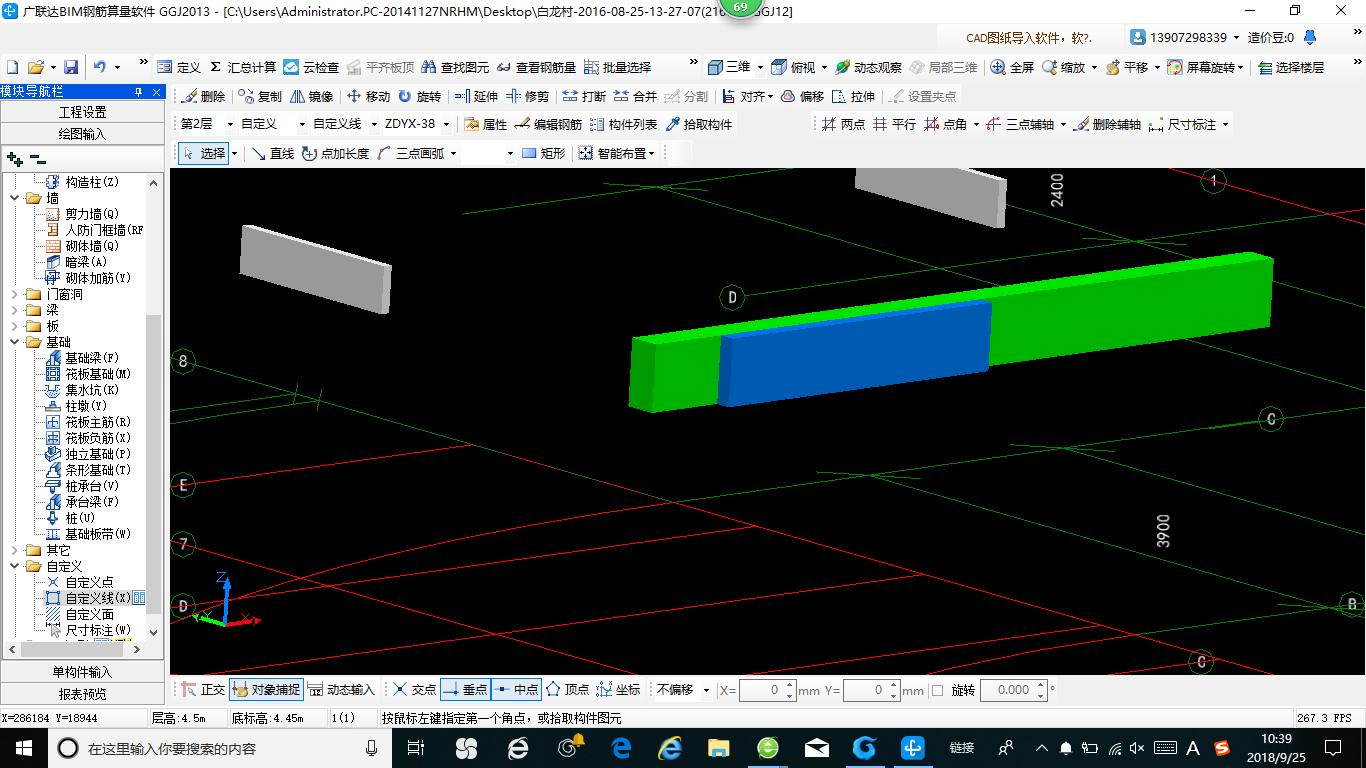Open Windows Start menu
The image size is (1366, 768).
coord(23,747)
